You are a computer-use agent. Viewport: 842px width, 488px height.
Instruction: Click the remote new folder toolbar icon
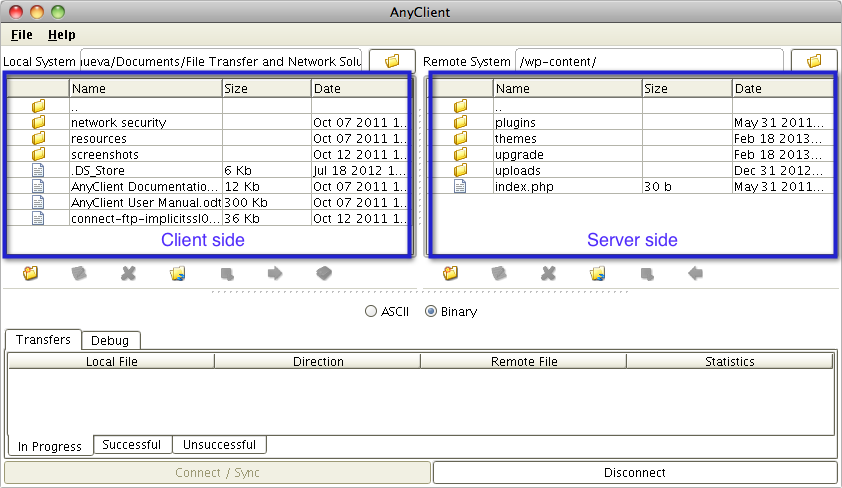451,273
